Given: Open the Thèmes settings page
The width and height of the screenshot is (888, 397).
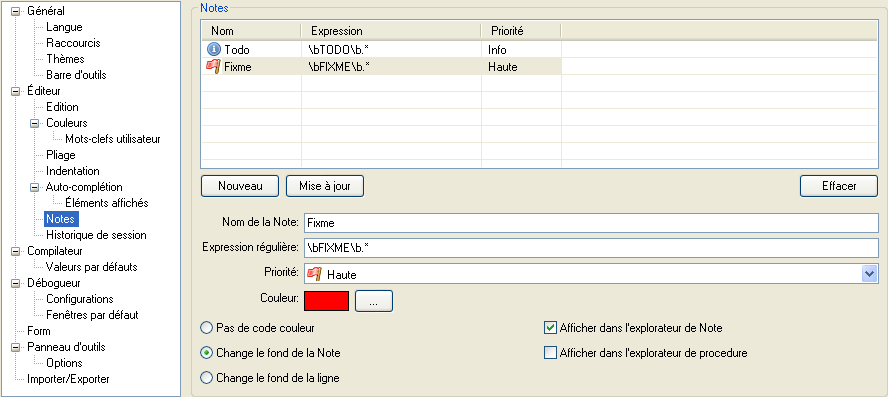Looking at the screenshot, I should (x=65, y=59).
